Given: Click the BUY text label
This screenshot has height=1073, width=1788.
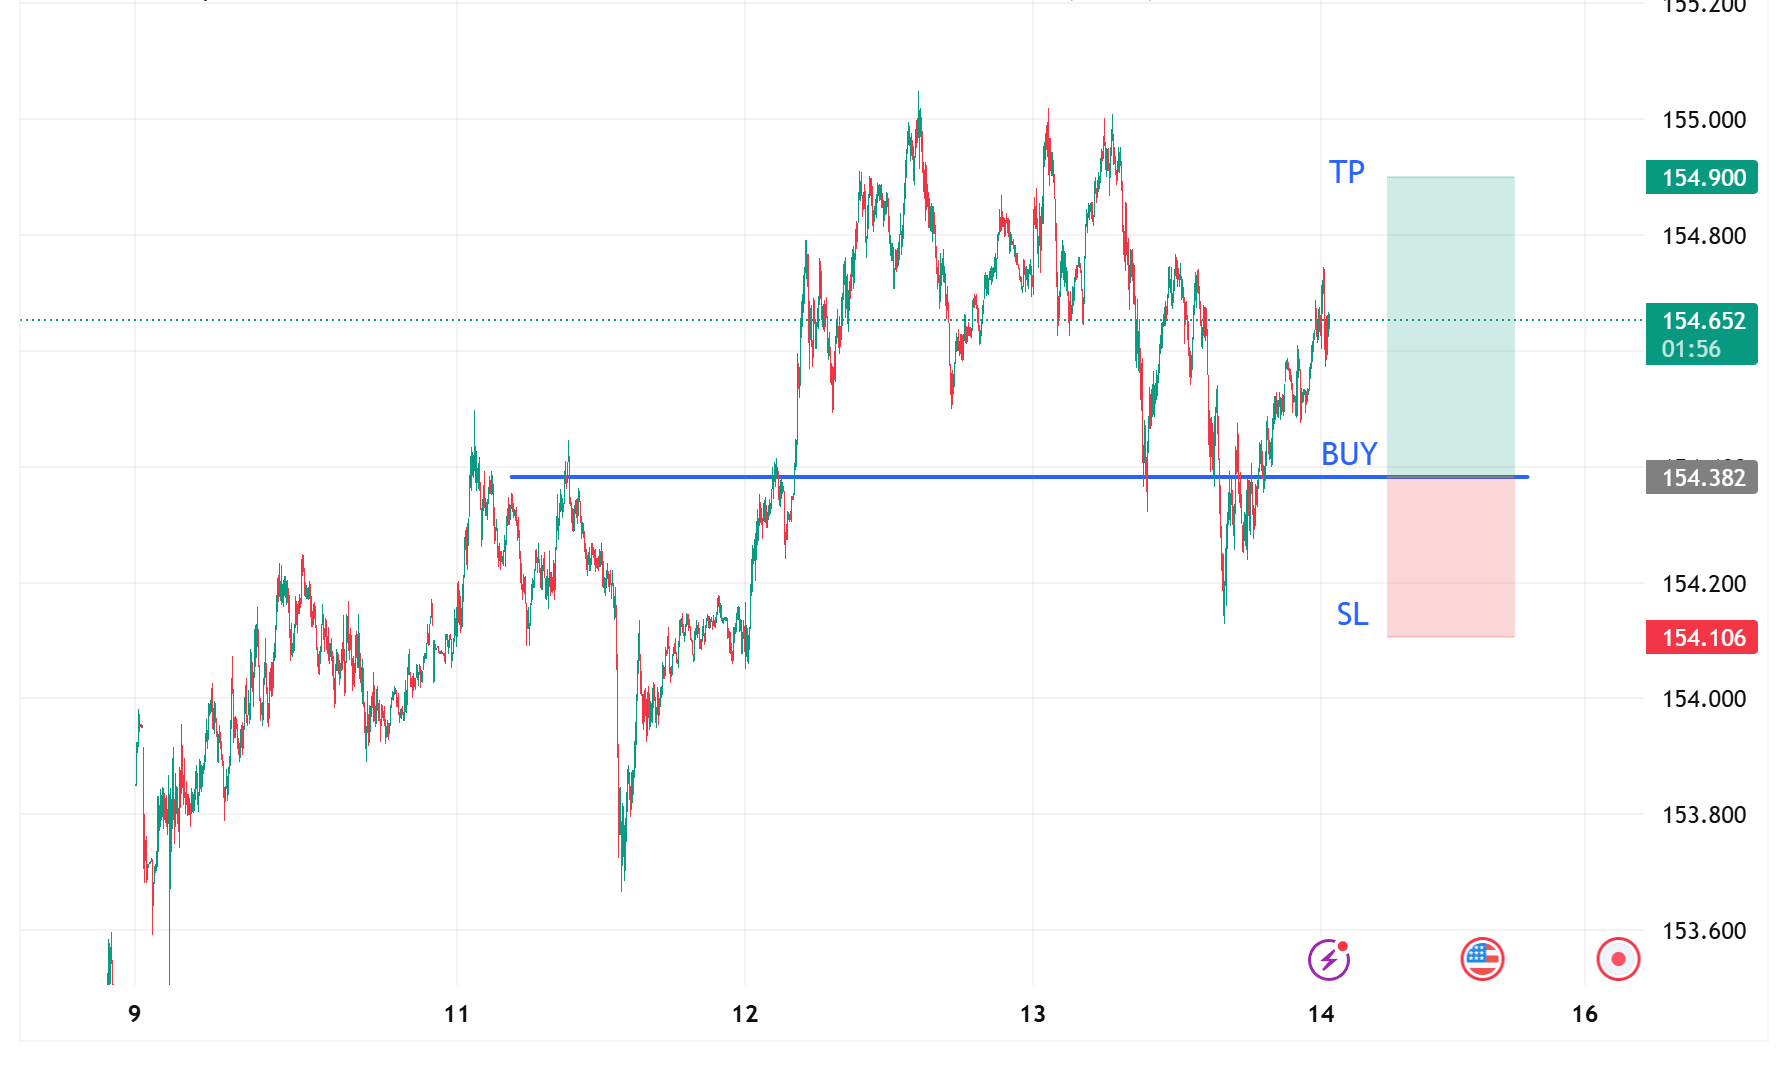Looking at the screenshot, I should pyautogui.click(x=1348, y=454).
